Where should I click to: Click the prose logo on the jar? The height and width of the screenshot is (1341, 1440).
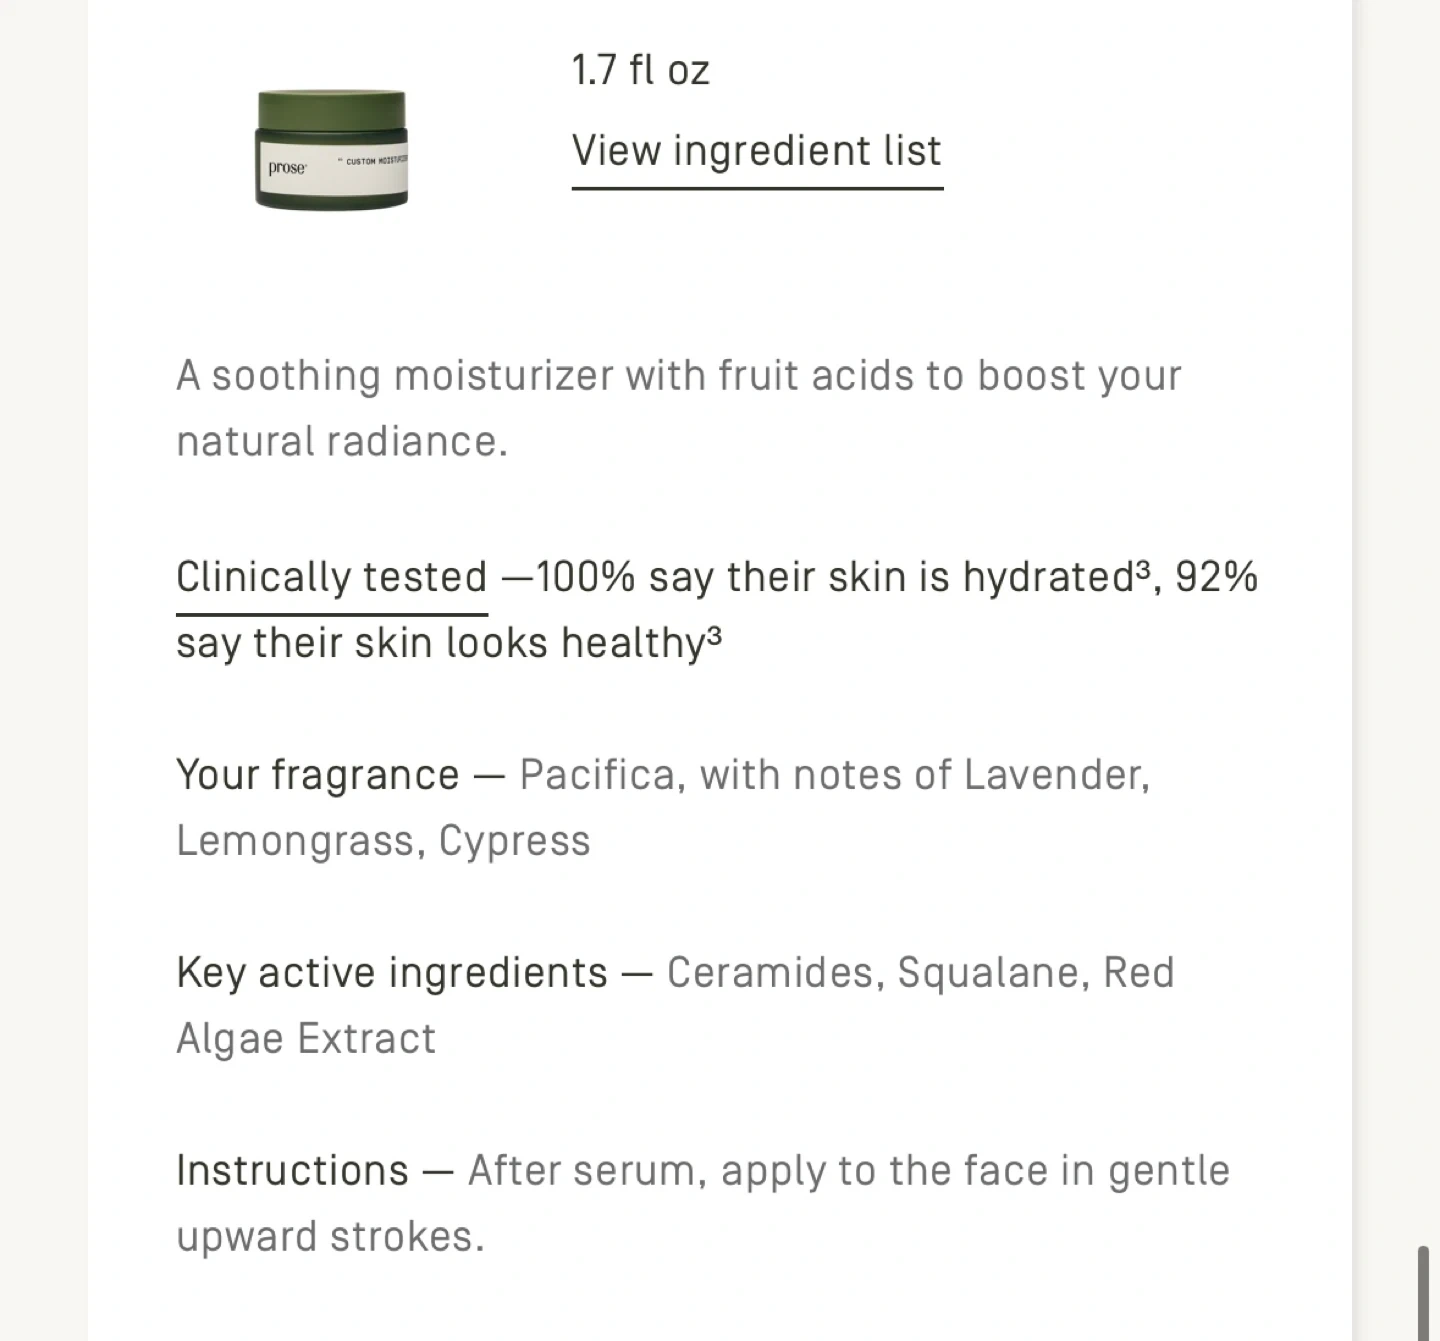pos(287,168)
